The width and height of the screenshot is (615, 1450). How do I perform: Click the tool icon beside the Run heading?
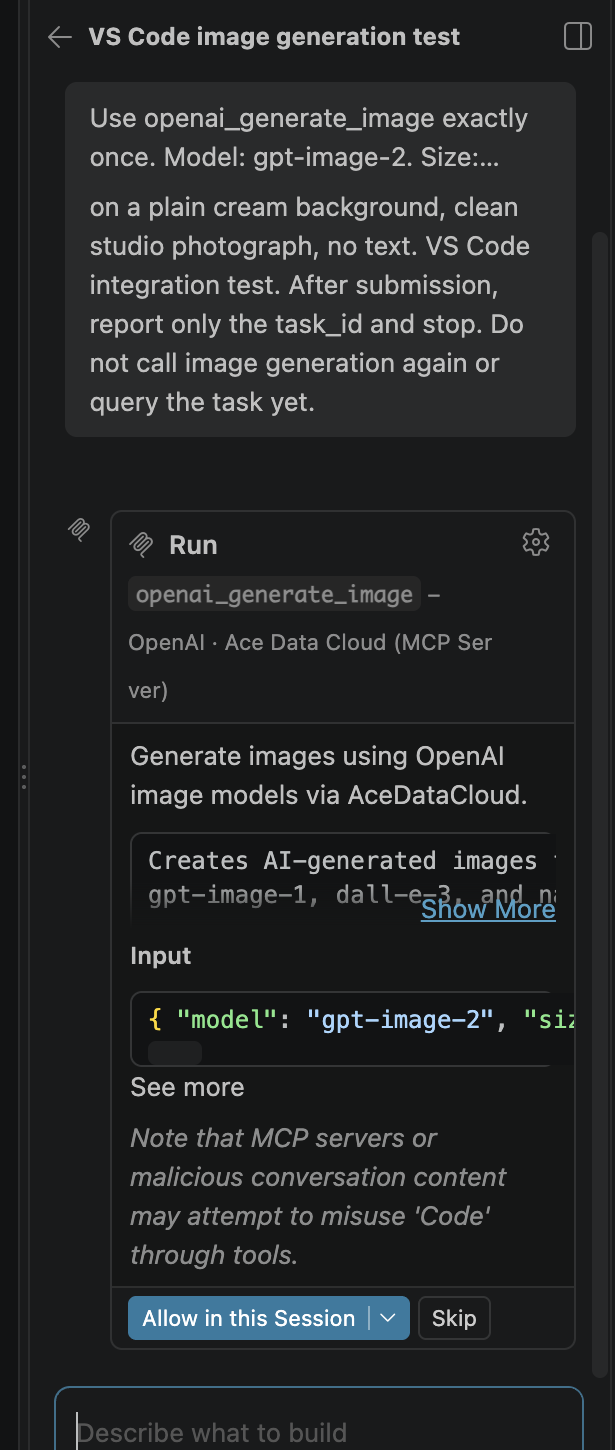pyautogui.click(x=142, y=545)
